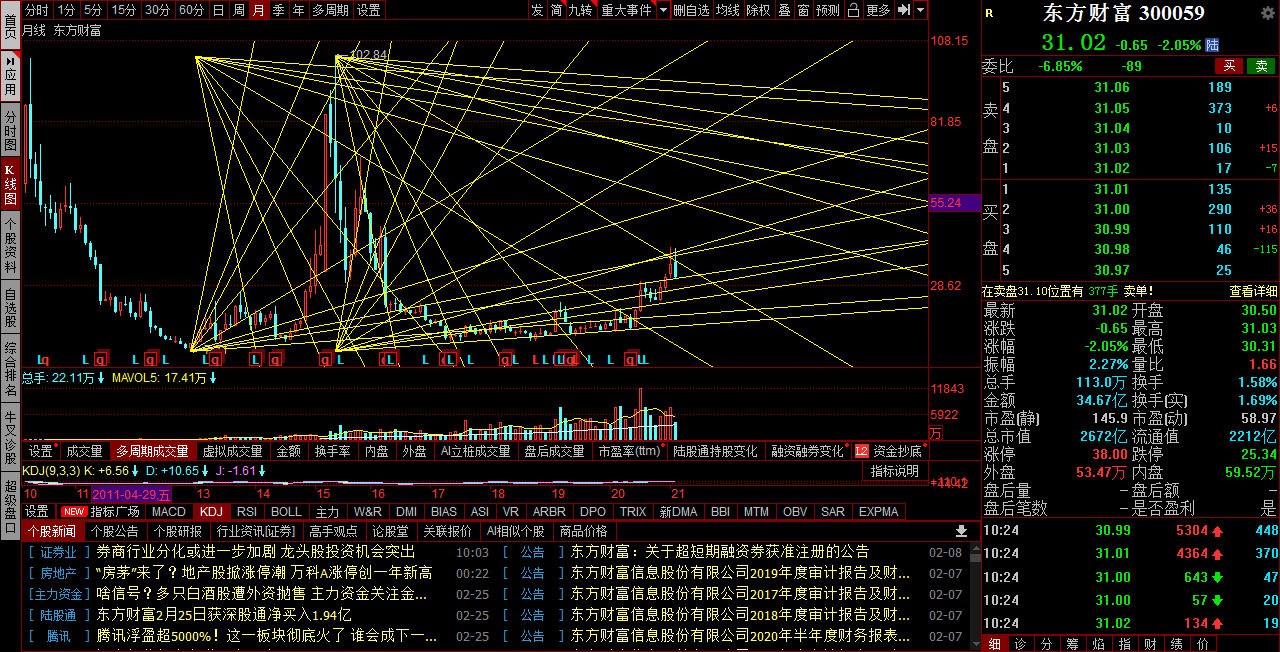The image size is (1280, 652).
Task: Open the 设置 button in period toolbar
Action: pyautogui.click(x=369, y=10)
